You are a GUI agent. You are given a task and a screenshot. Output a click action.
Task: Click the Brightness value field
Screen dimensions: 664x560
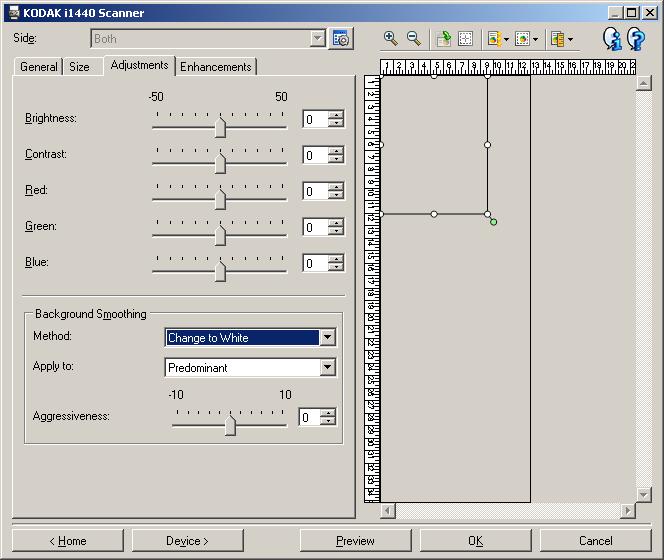pyautogui.click(x=315, y=119)
